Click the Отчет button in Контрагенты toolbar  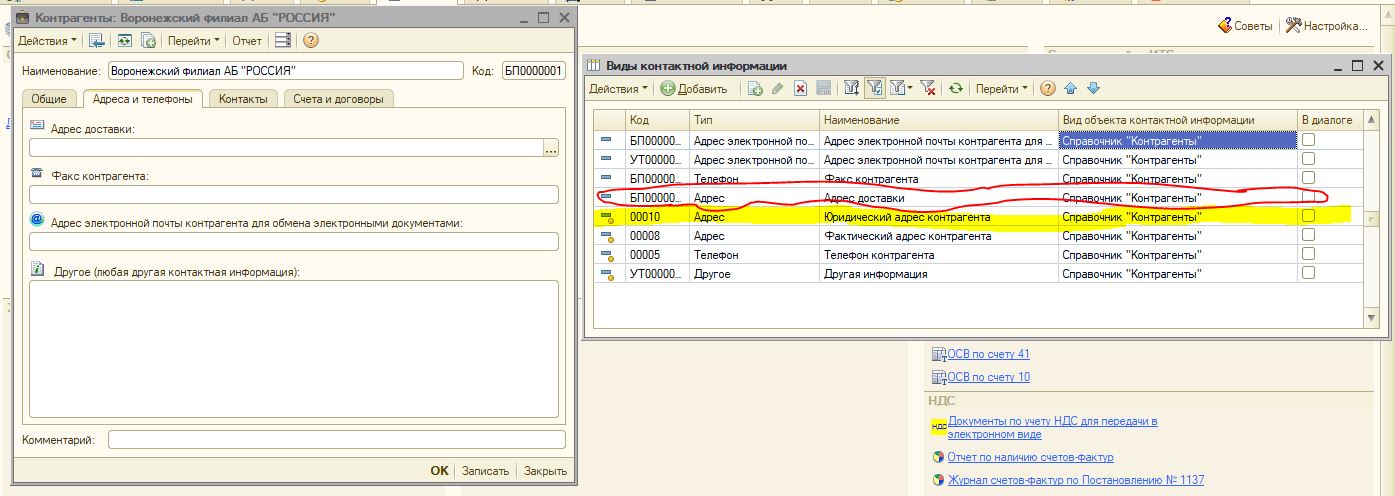tap(247, 41)
